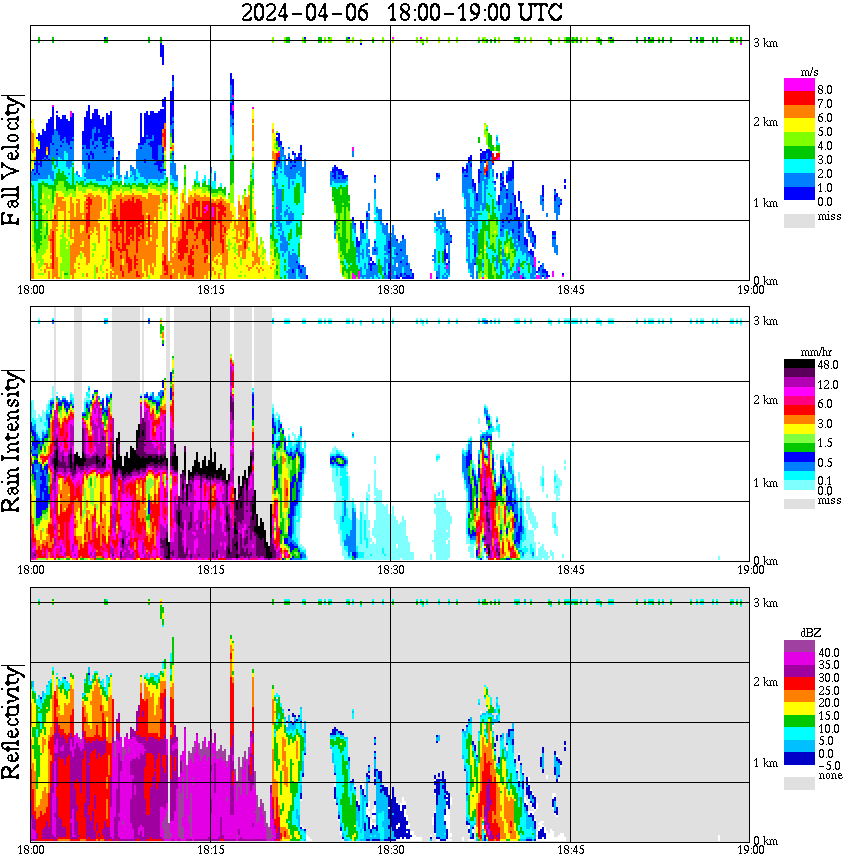This screenshot has width=850, height=868.
Task: Click the title date 2024-04-06 18:00-19:00 UTC
Action: [x=401, y=12]
